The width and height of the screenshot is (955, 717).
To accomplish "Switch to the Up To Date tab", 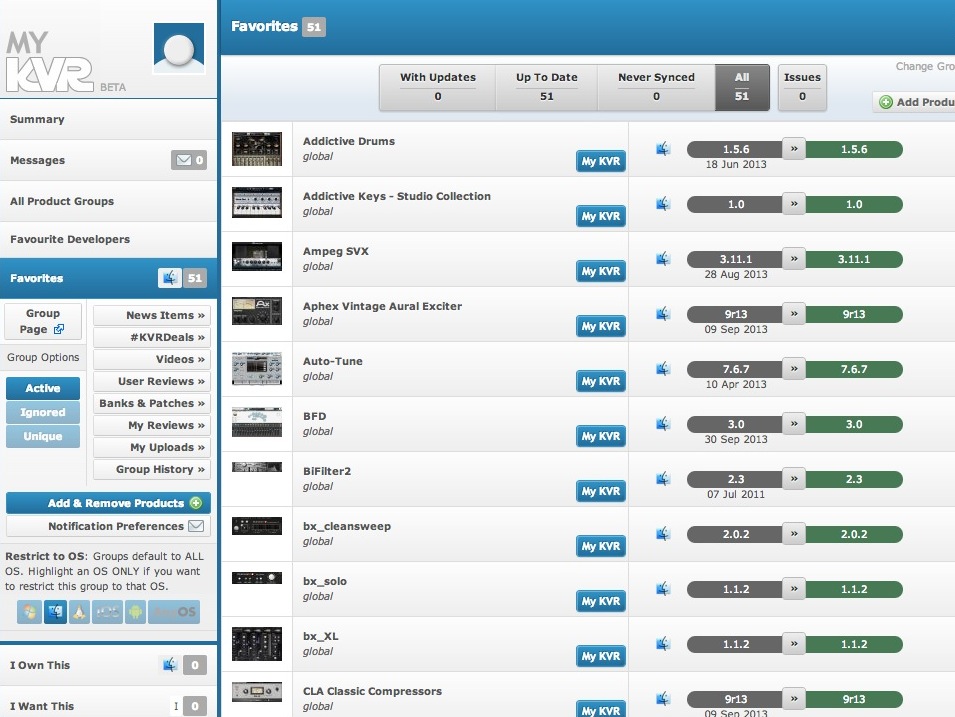I will tap(546, 87).
